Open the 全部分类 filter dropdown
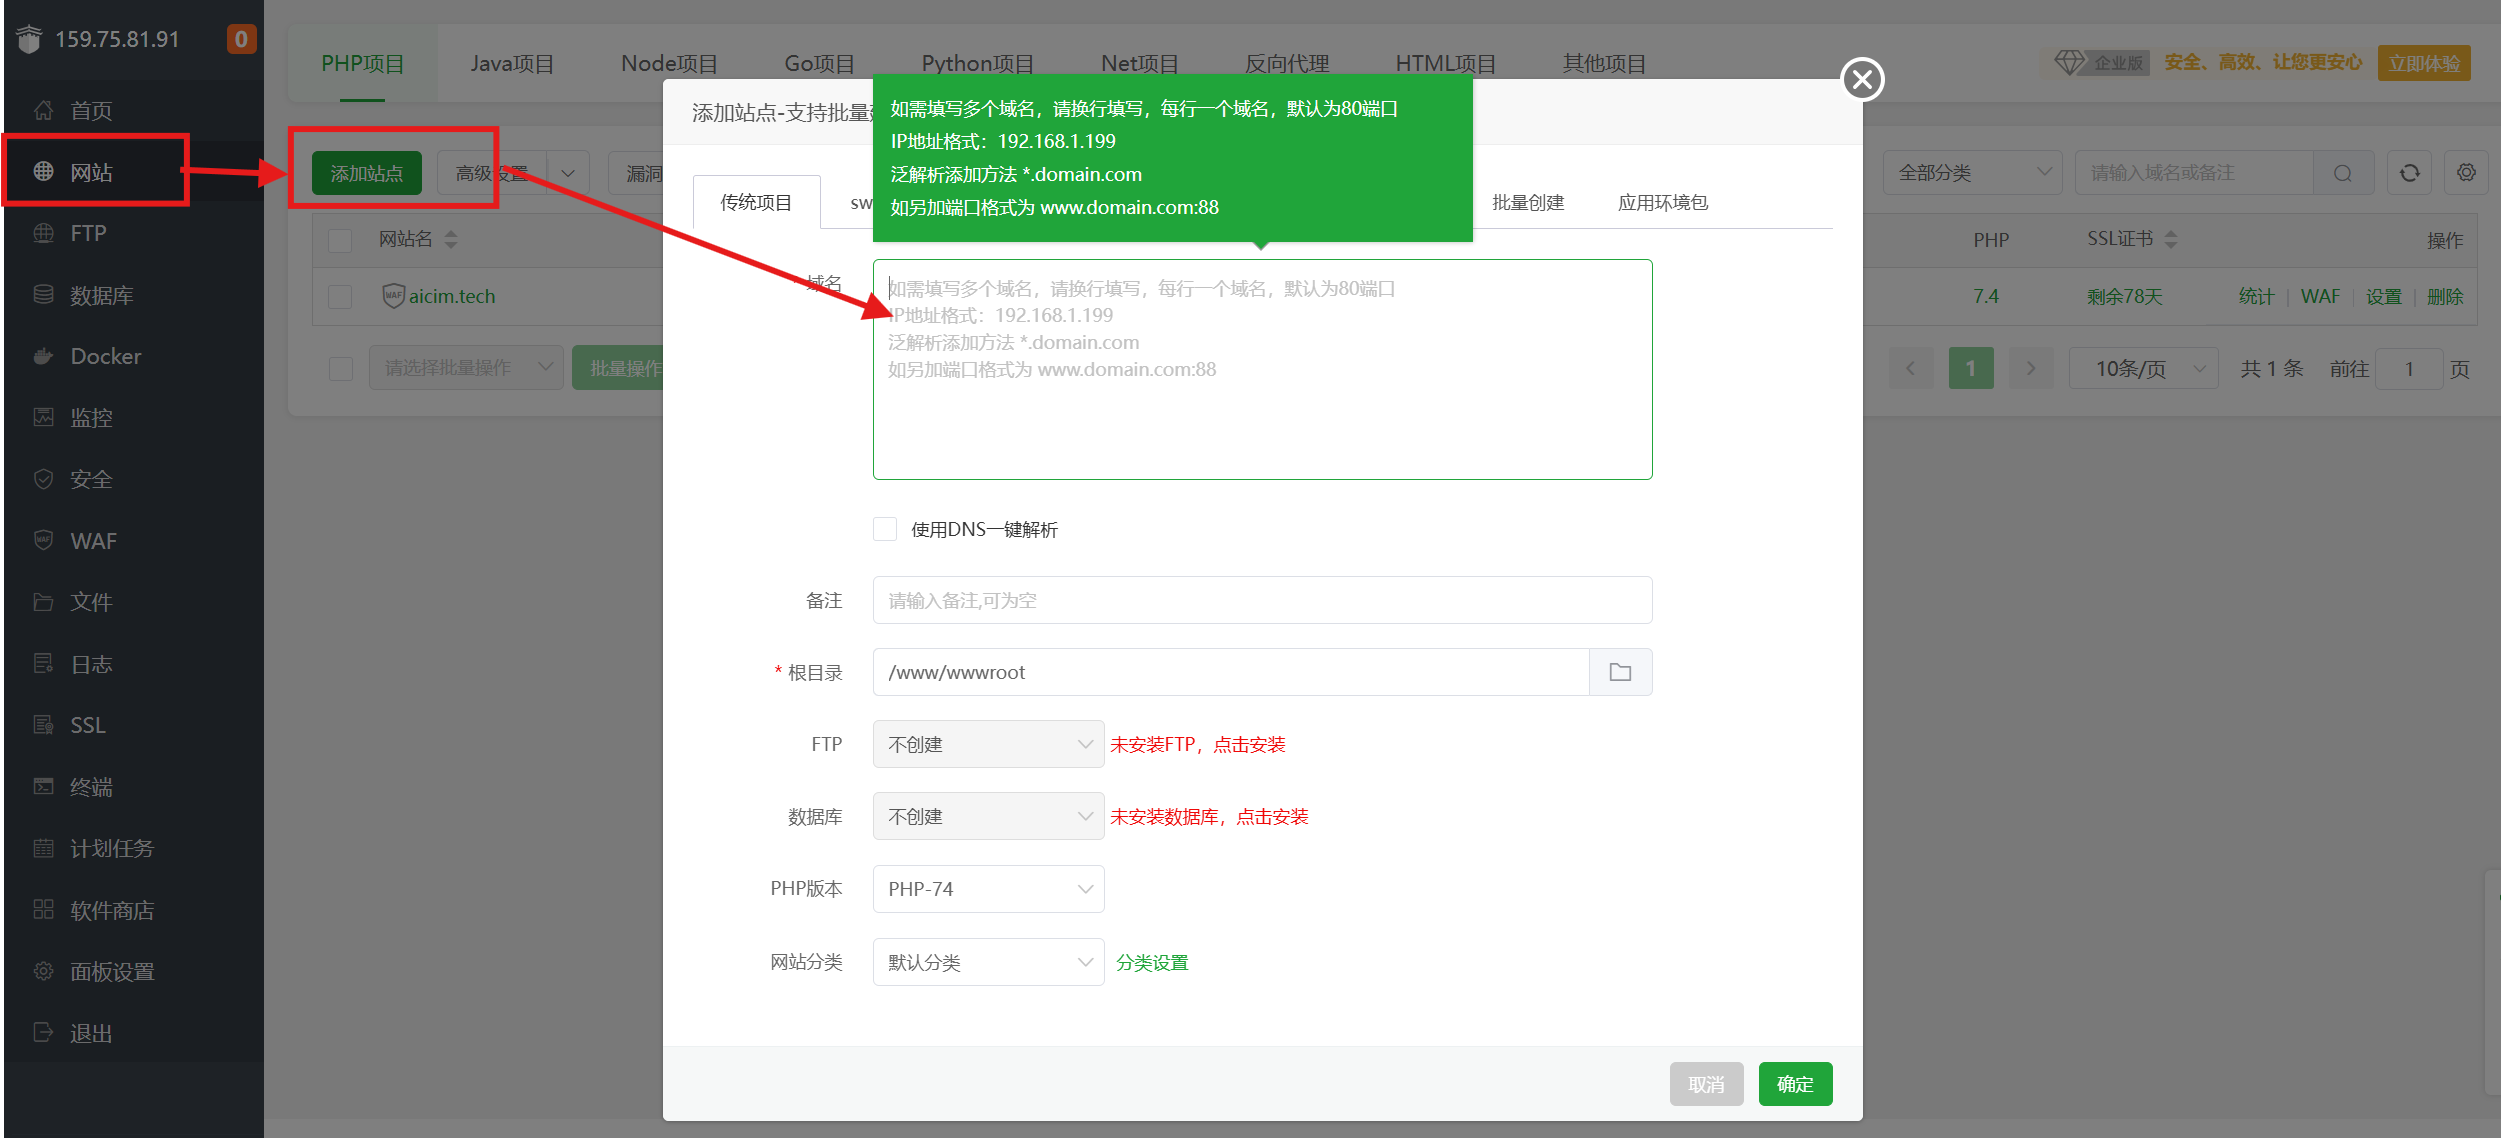The image size is (2501, 1138). click(x=1973, y=173)
